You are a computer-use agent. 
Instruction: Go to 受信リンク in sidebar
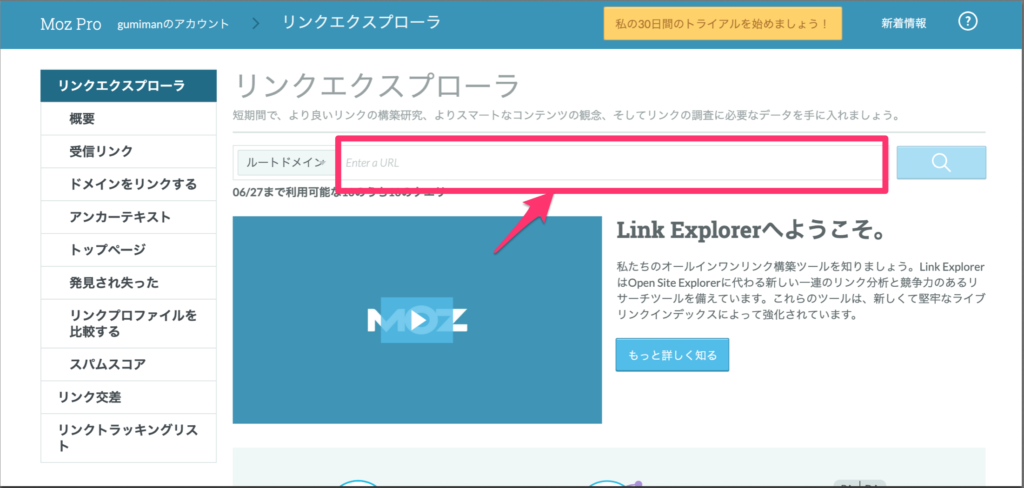coord(101,152)
